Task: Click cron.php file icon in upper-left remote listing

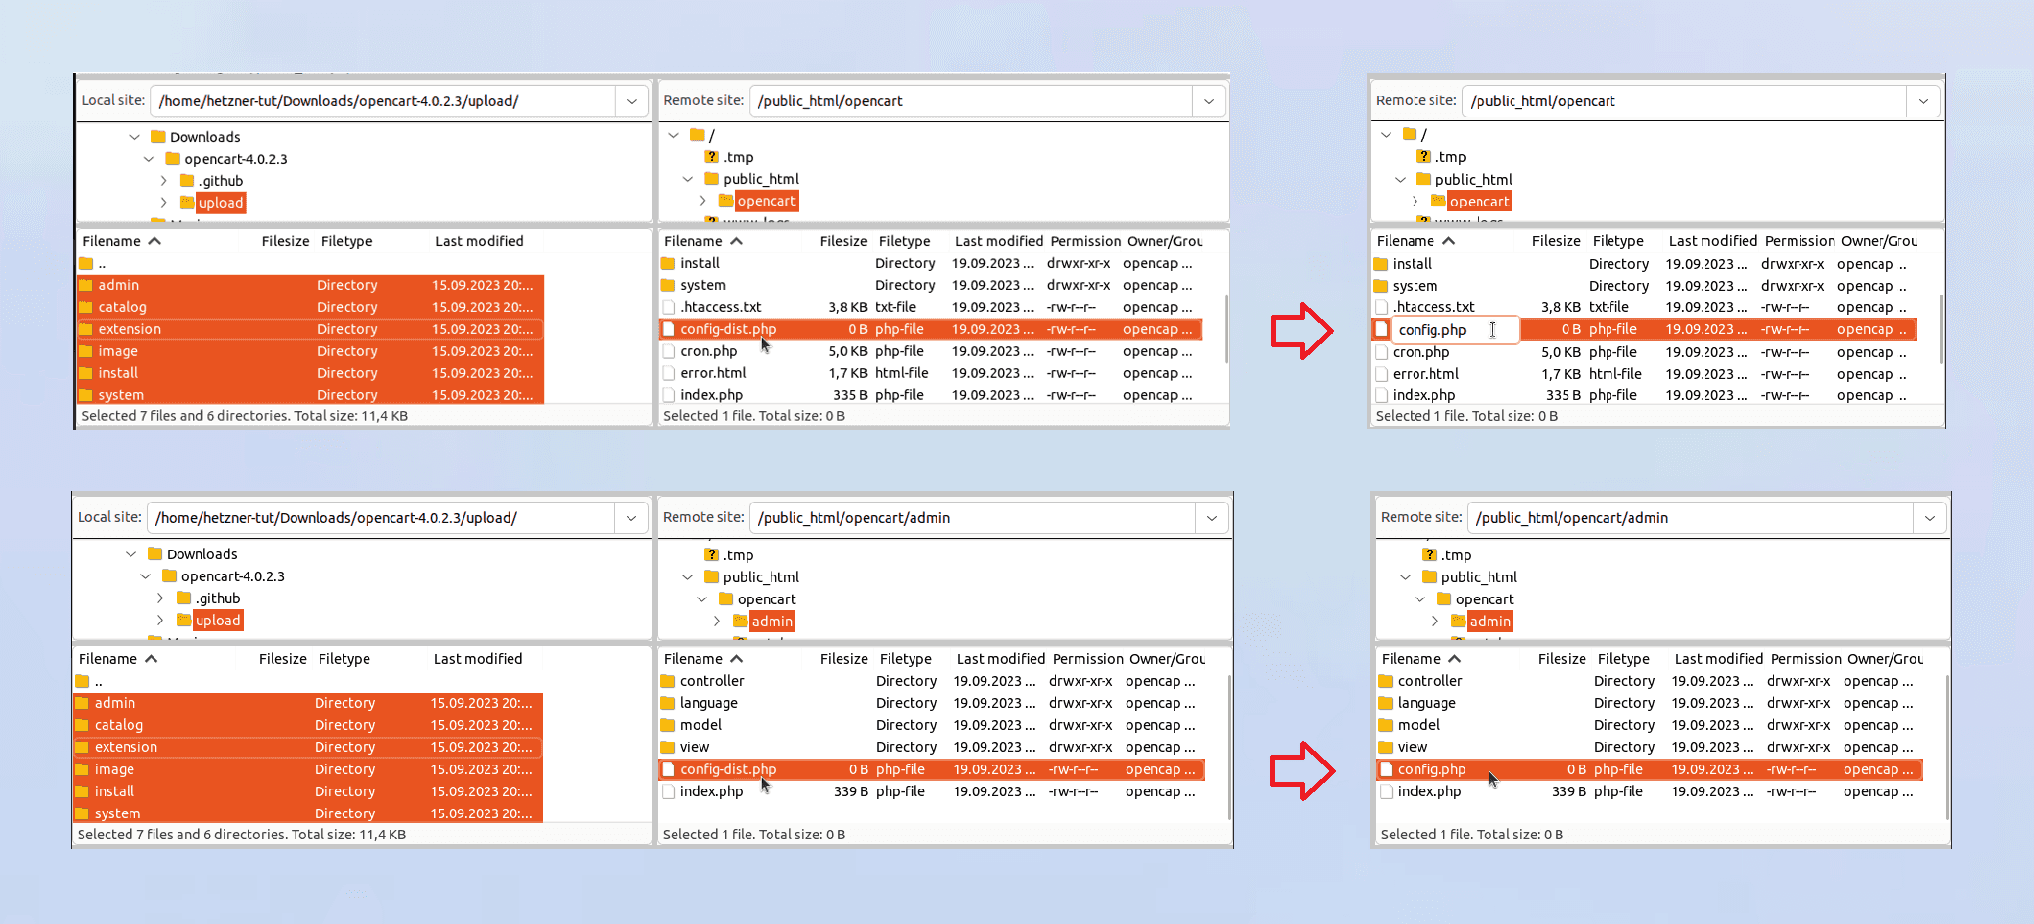Action: (669, 351)
